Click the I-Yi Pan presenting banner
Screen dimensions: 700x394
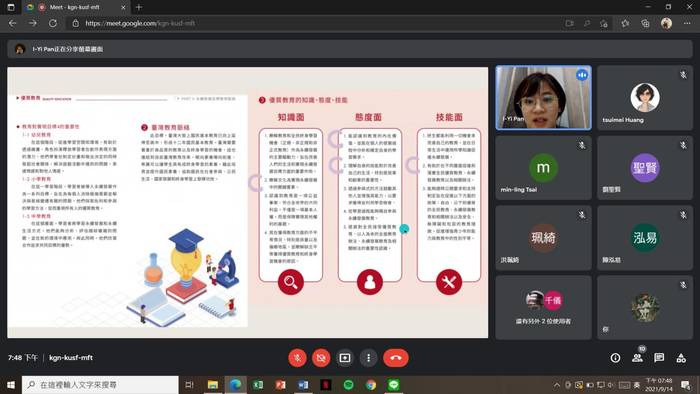350,49
